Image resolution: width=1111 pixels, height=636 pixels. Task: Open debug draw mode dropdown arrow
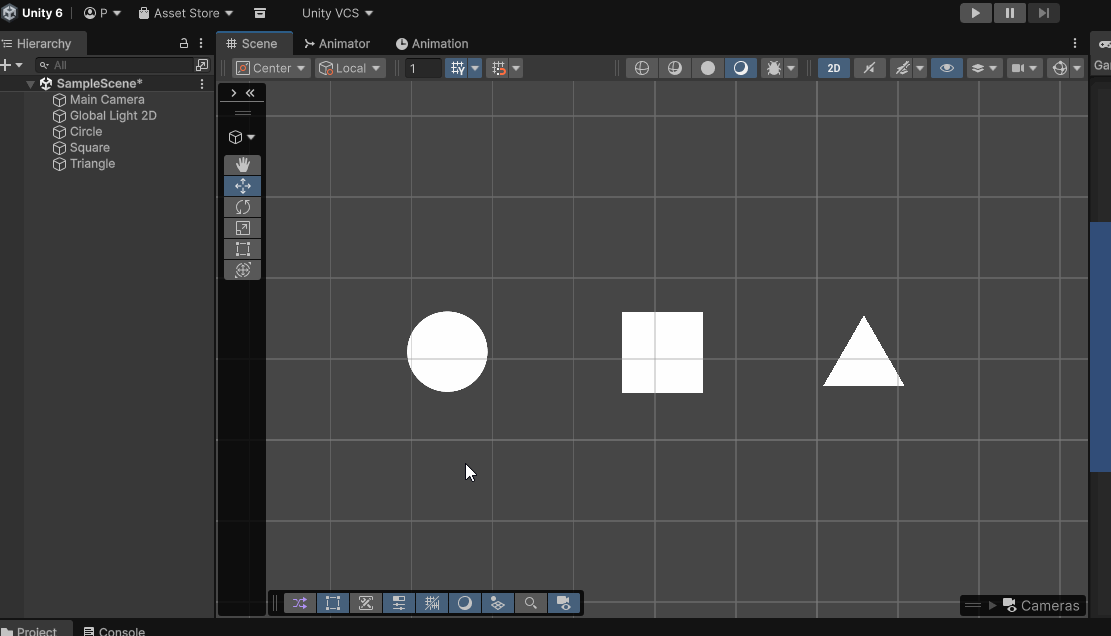[x=791, y=68]
